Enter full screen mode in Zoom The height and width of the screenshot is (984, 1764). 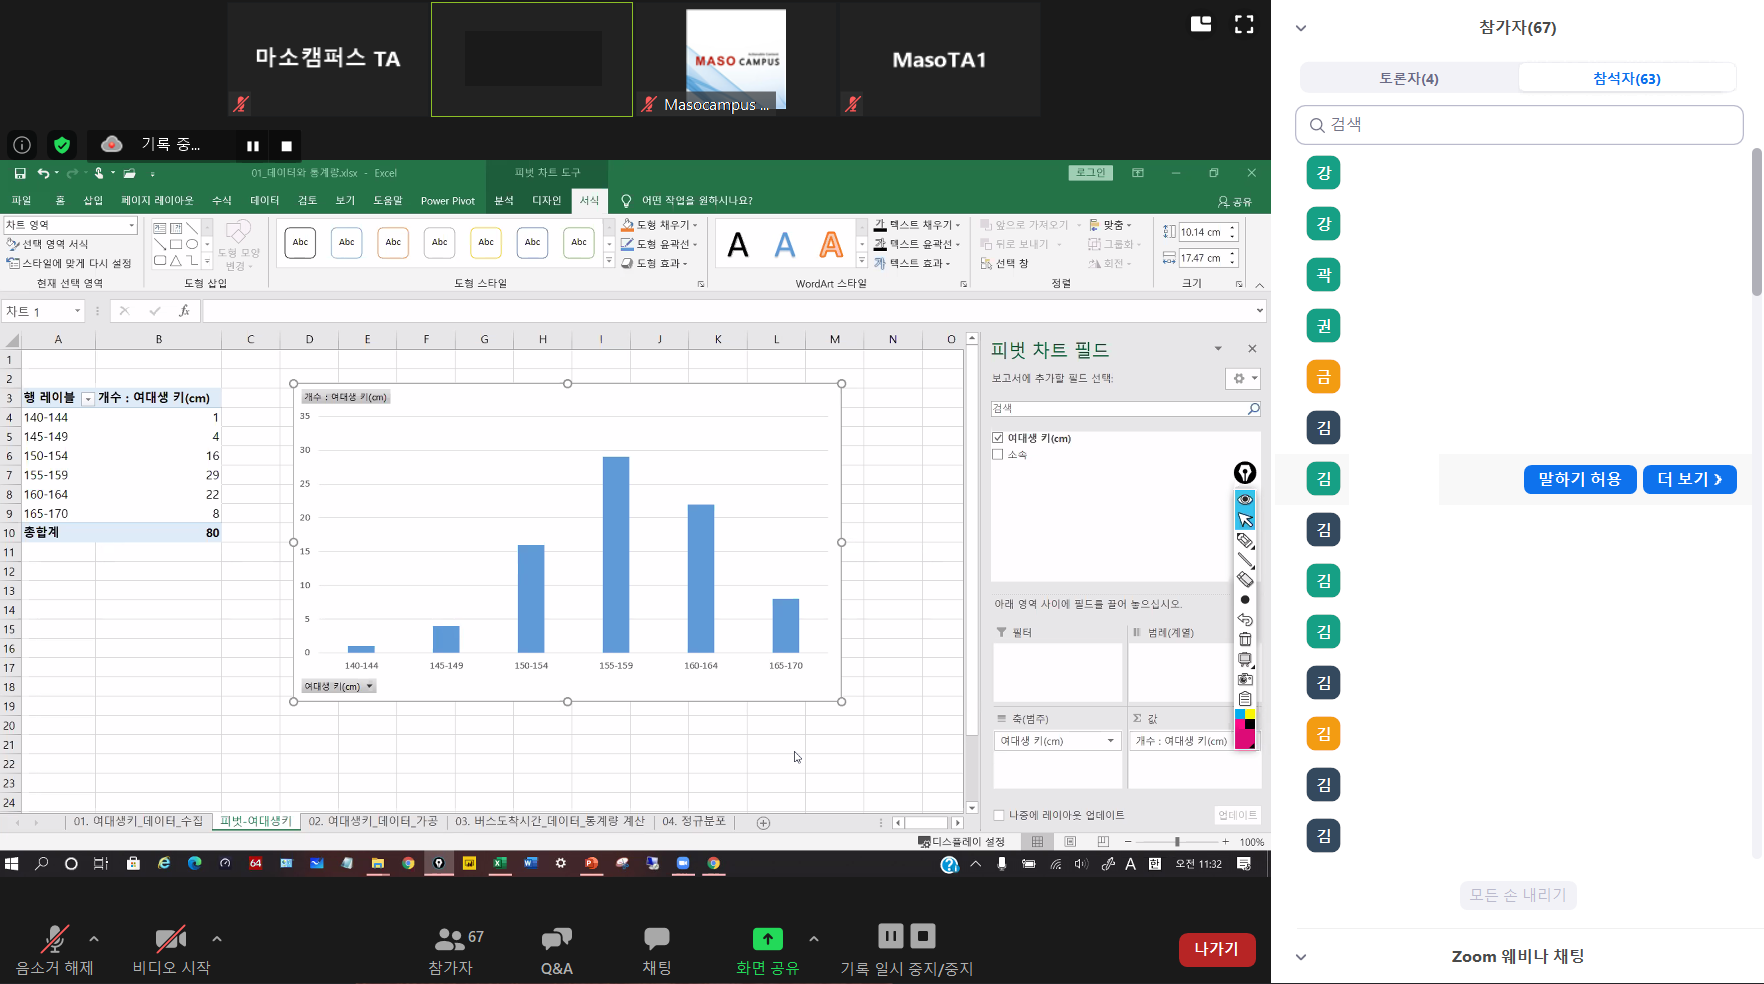1244,25
